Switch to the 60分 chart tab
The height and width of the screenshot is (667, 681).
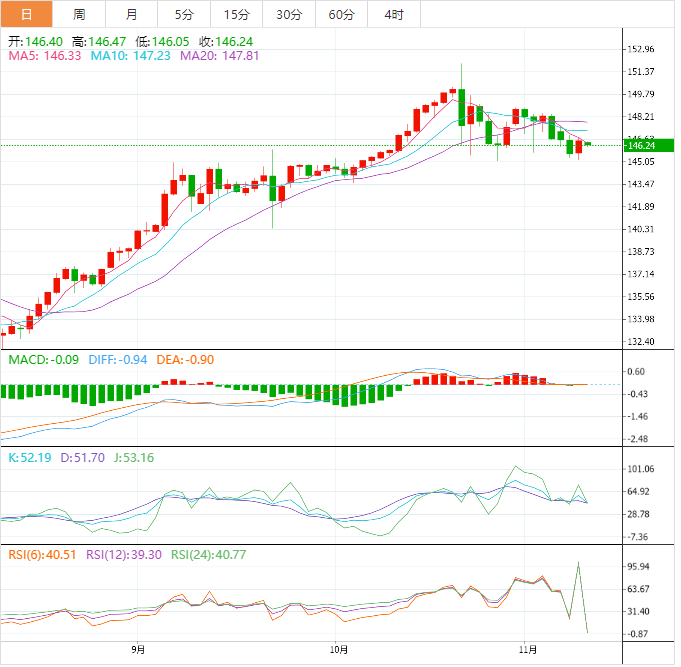tap(341, 14)
